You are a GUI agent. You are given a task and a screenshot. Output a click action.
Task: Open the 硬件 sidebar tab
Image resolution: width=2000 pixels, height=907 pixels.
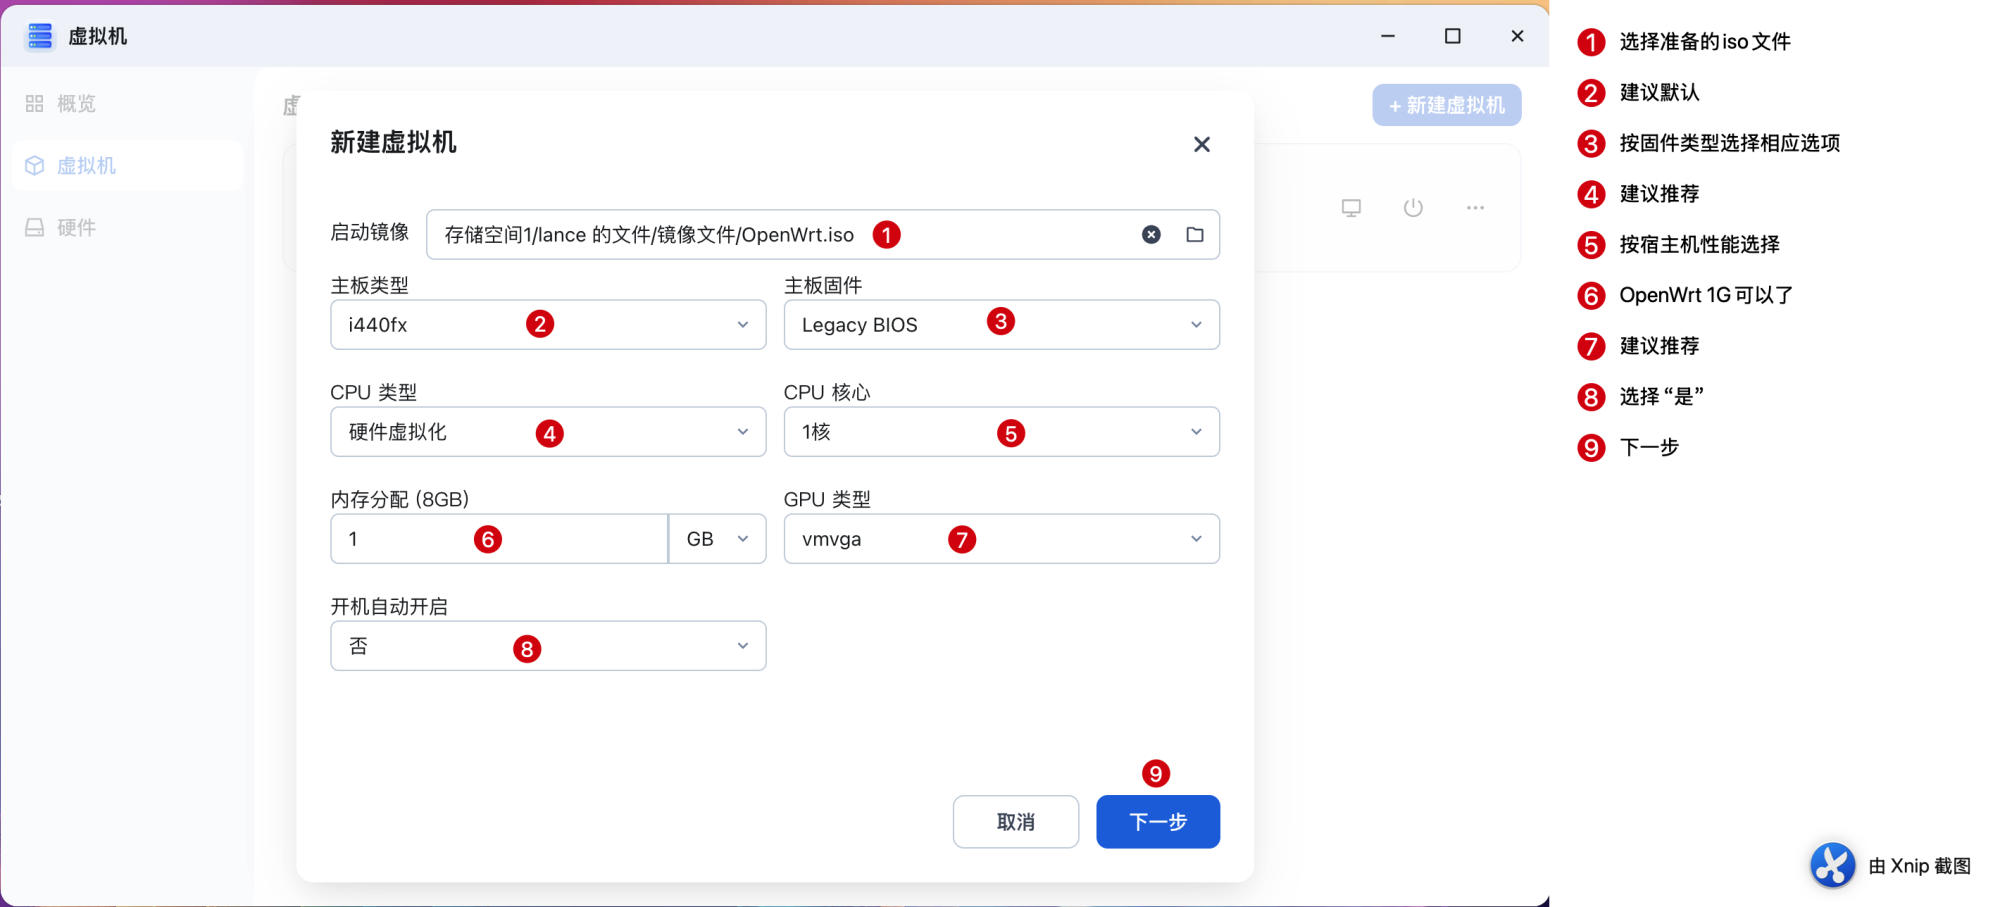click(75, 228)
